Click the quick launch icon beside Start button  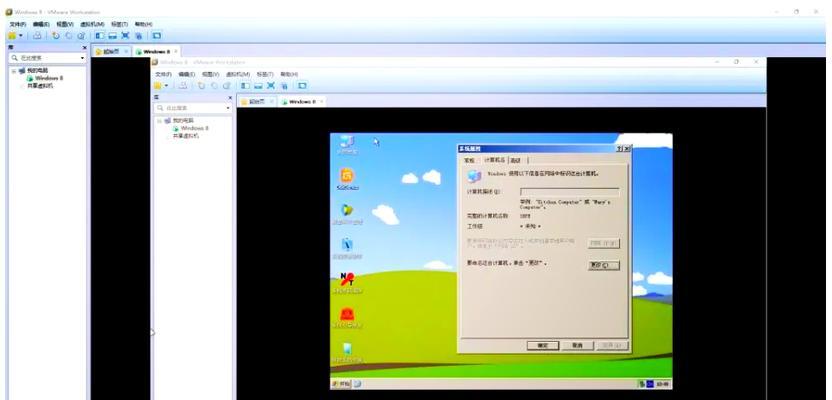point(358,384)
